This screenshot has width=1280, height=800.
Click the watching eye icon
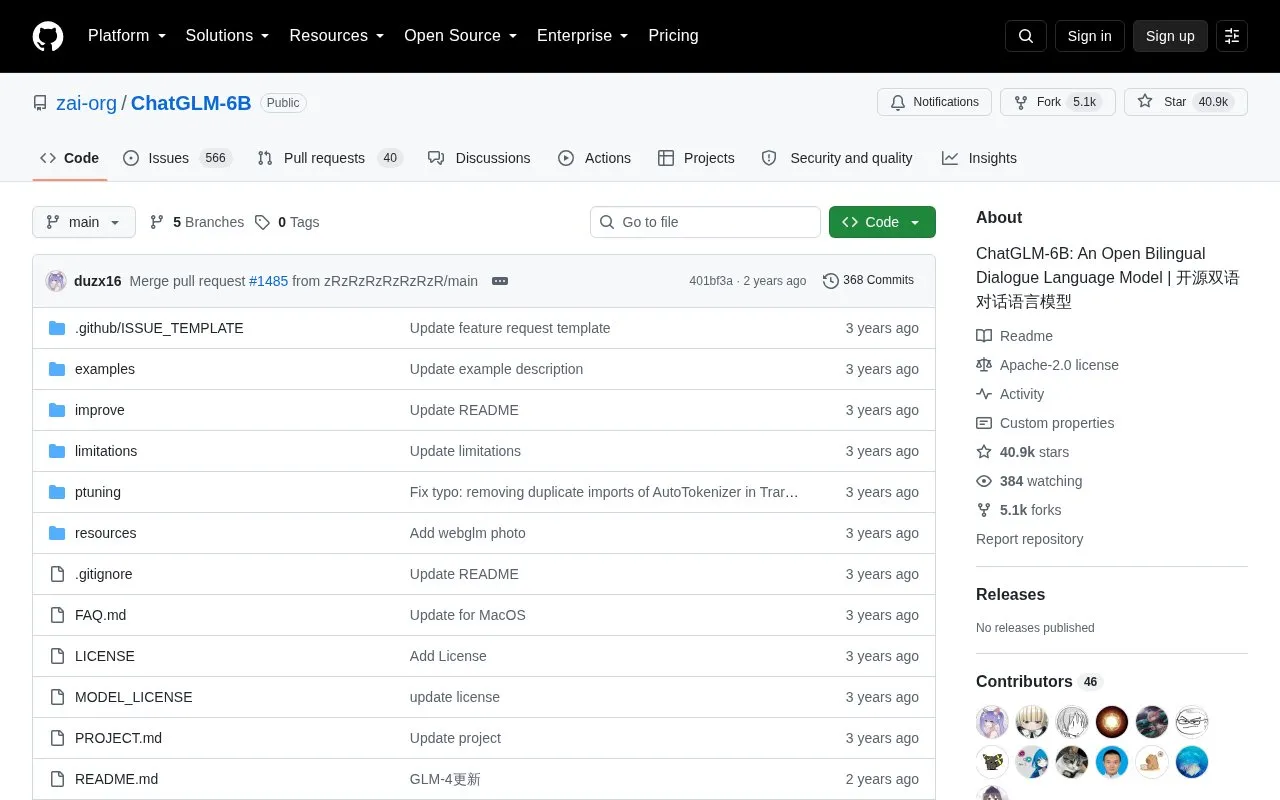984,481
